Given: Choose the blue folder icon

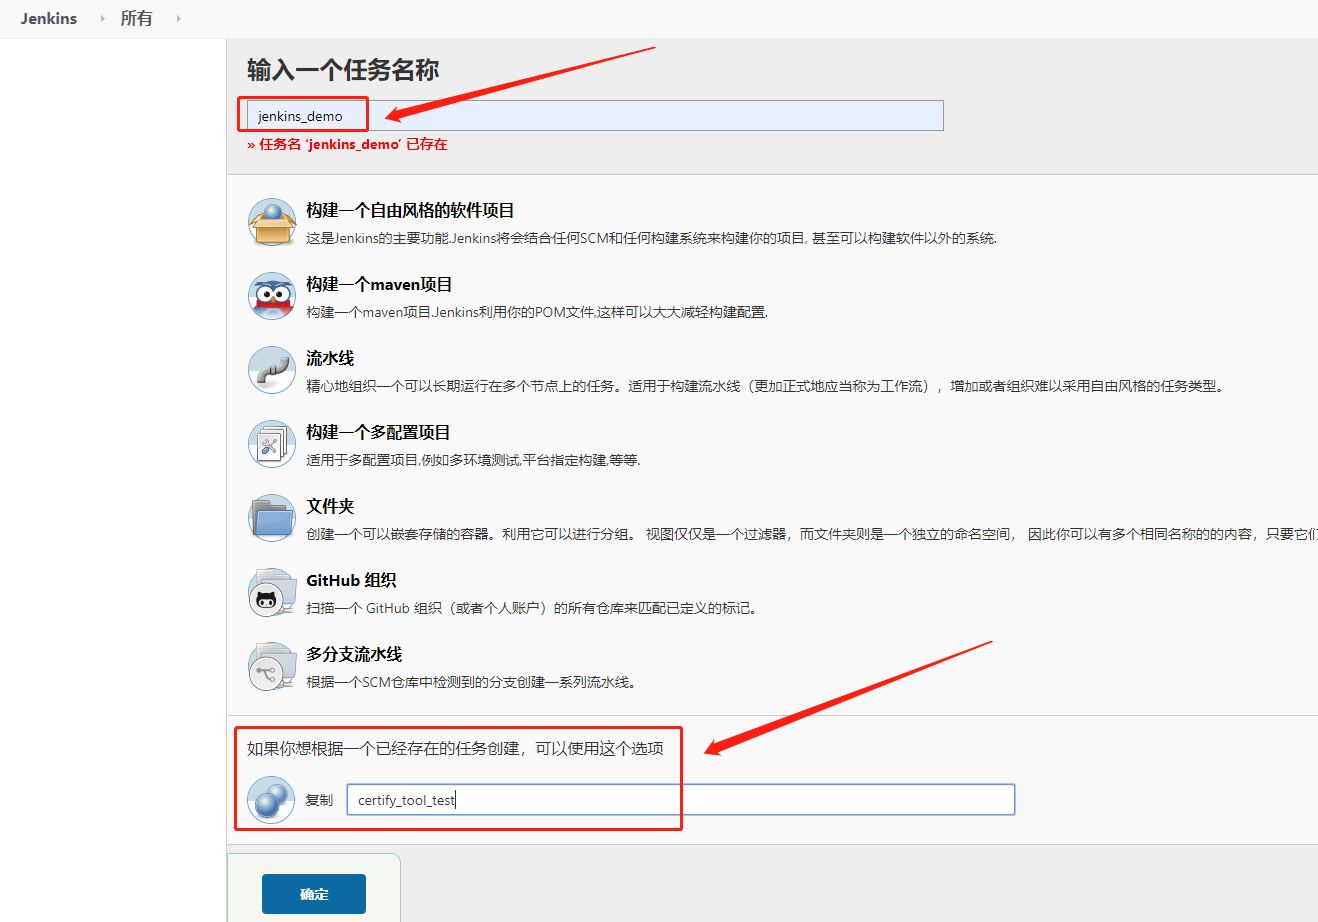Looking at the screenshot, I should coord(272,518).
